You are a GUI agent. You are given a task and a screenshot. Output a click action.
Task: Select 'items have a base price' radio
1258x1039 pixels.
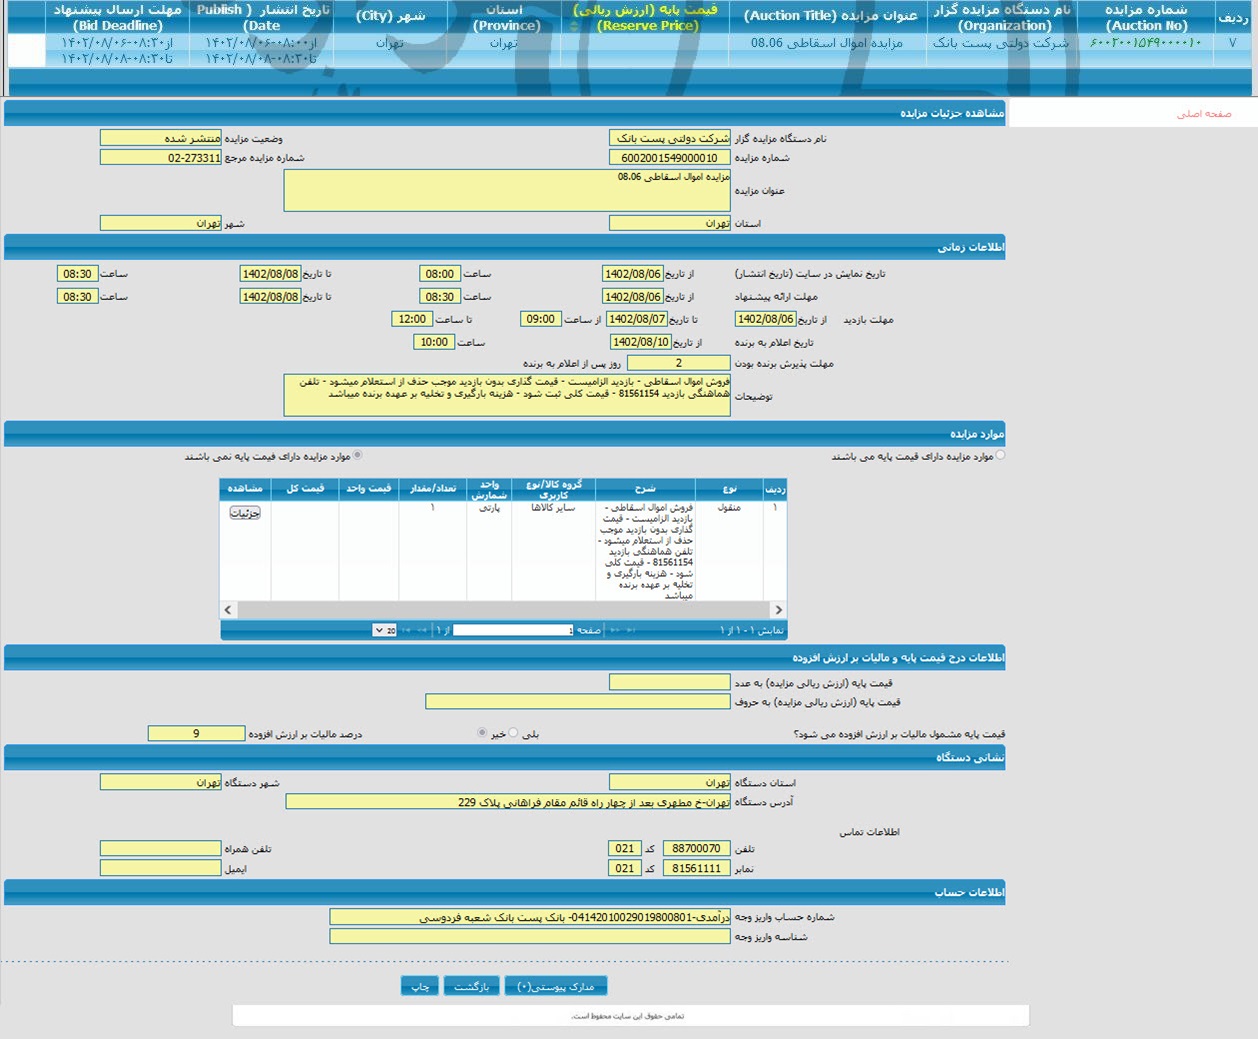pyautogui.click(x=1001, y=456)
